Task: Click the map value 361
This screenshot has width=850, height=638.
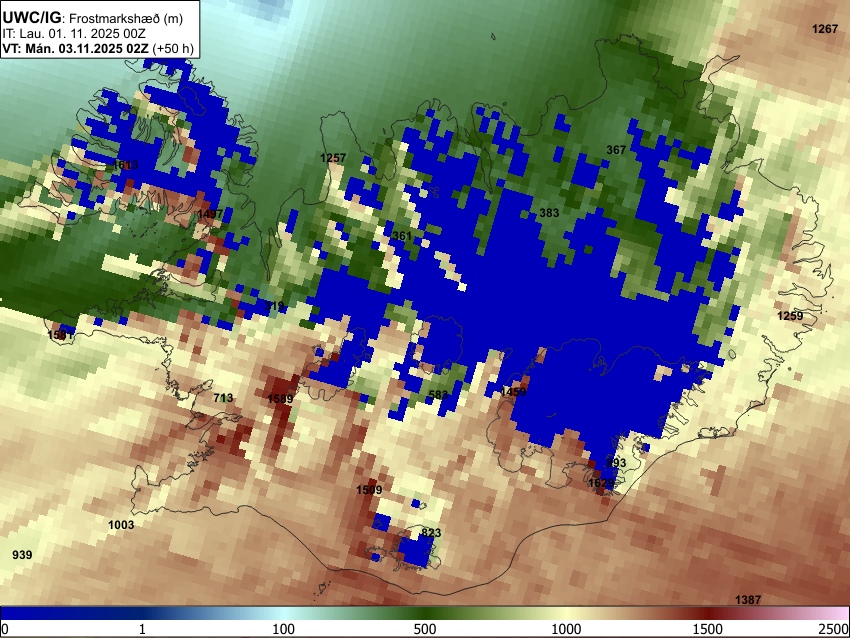Action: click(402, 236)
